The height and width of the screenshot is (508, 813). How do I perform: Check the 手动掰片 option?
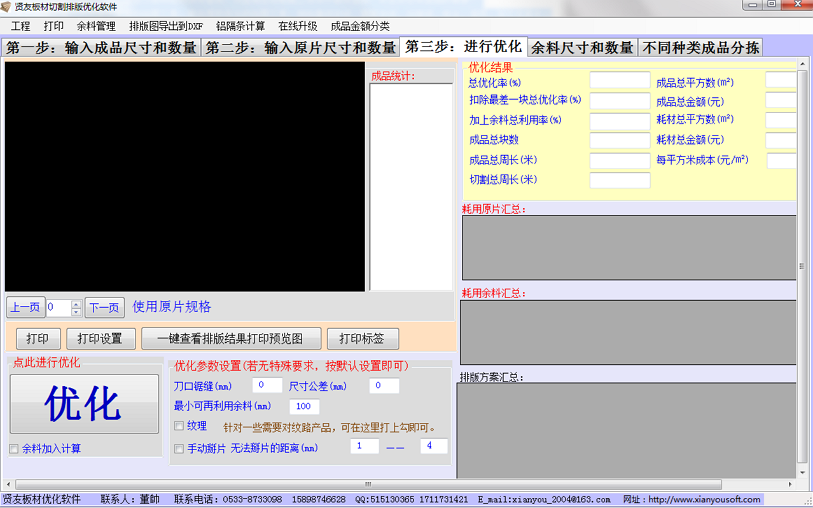point(179,448)
